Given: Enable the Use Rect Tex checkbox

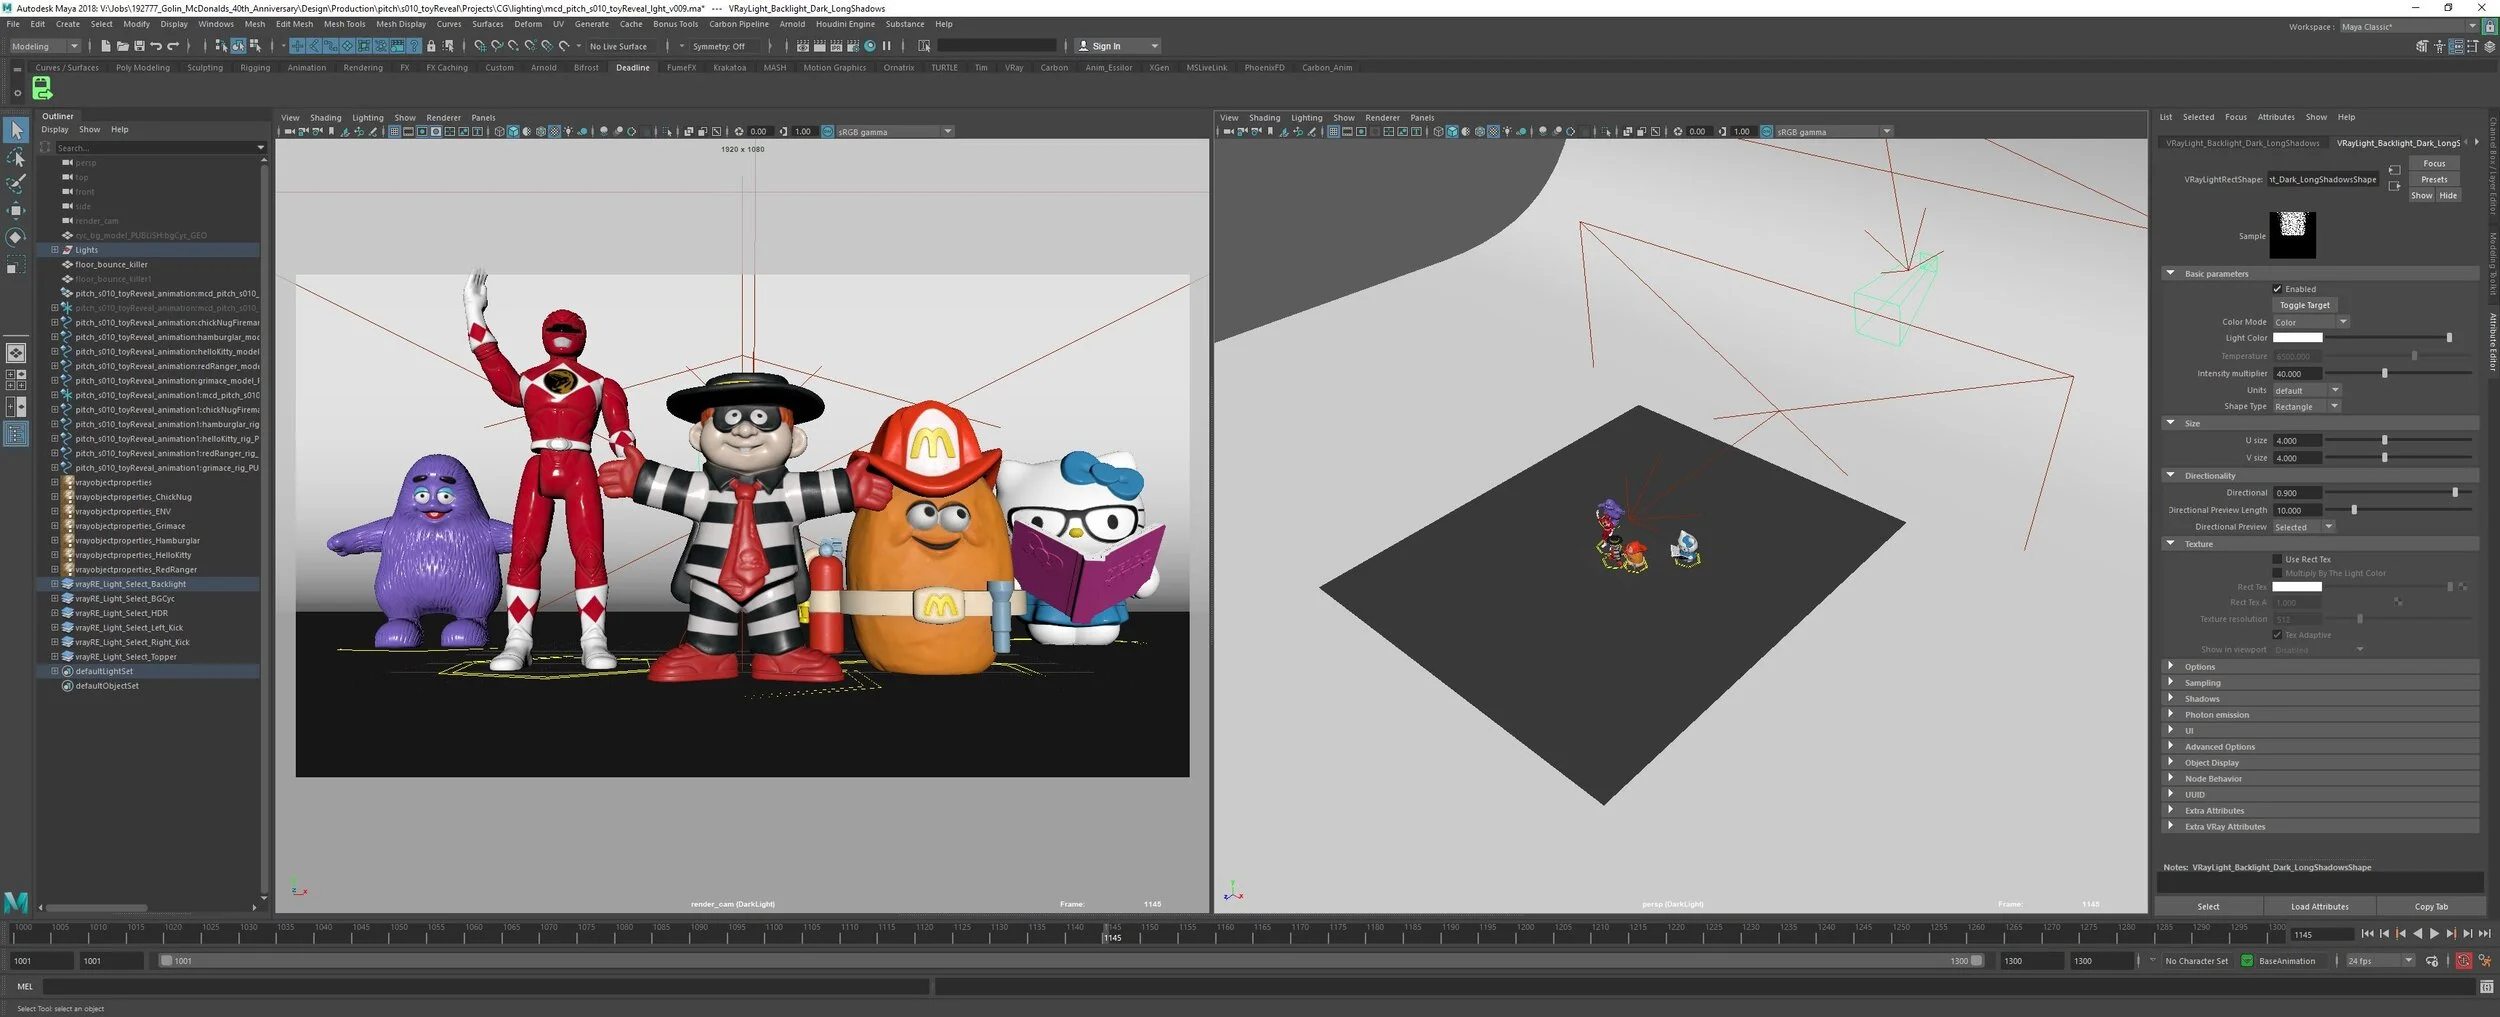Looking at the screenshot, I should point(2277,560).
